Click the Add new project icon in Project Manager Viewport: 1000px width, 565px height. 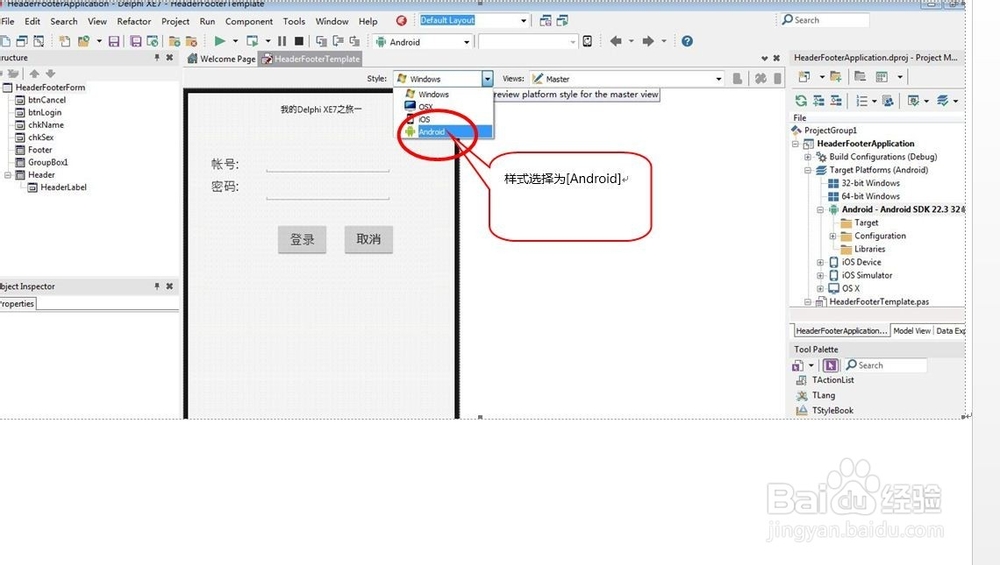tap(804, 77)
